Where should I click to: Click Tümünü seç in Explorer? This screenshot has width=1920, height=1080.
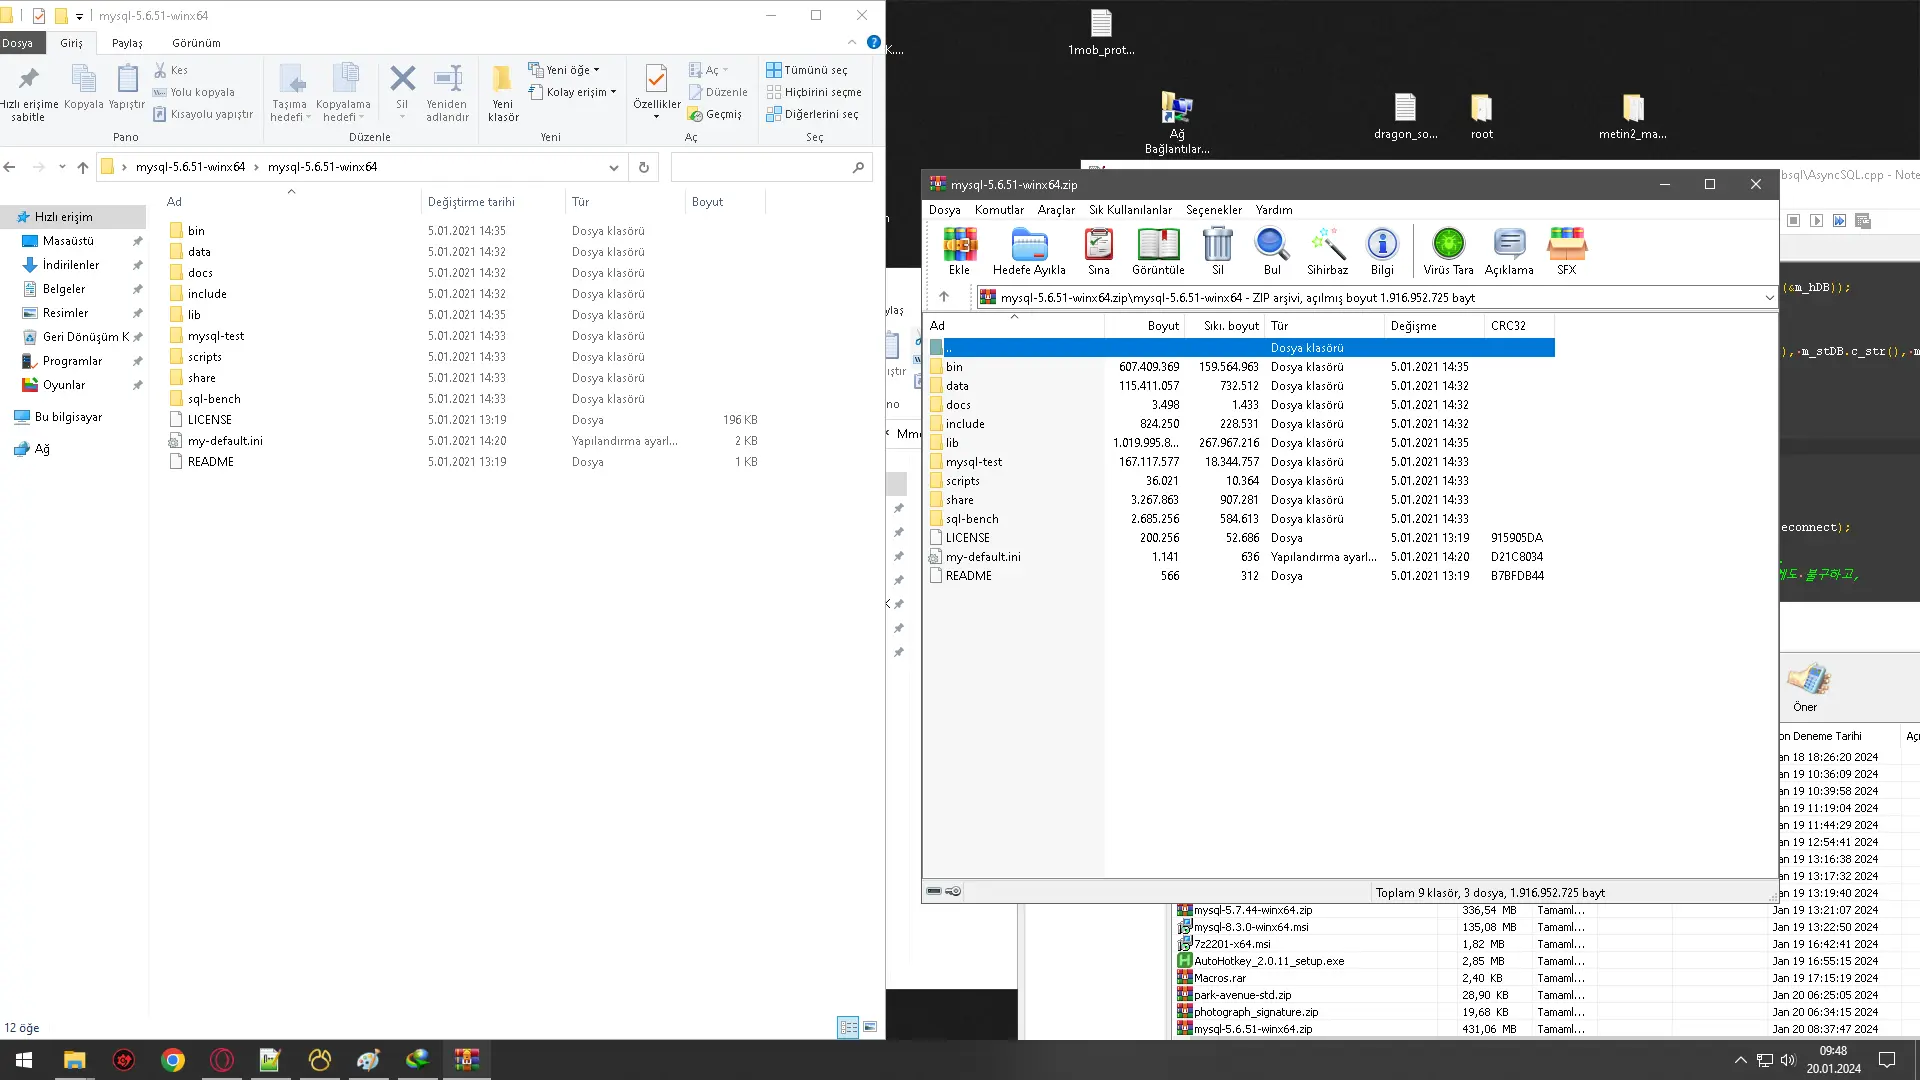click(807, 70)
